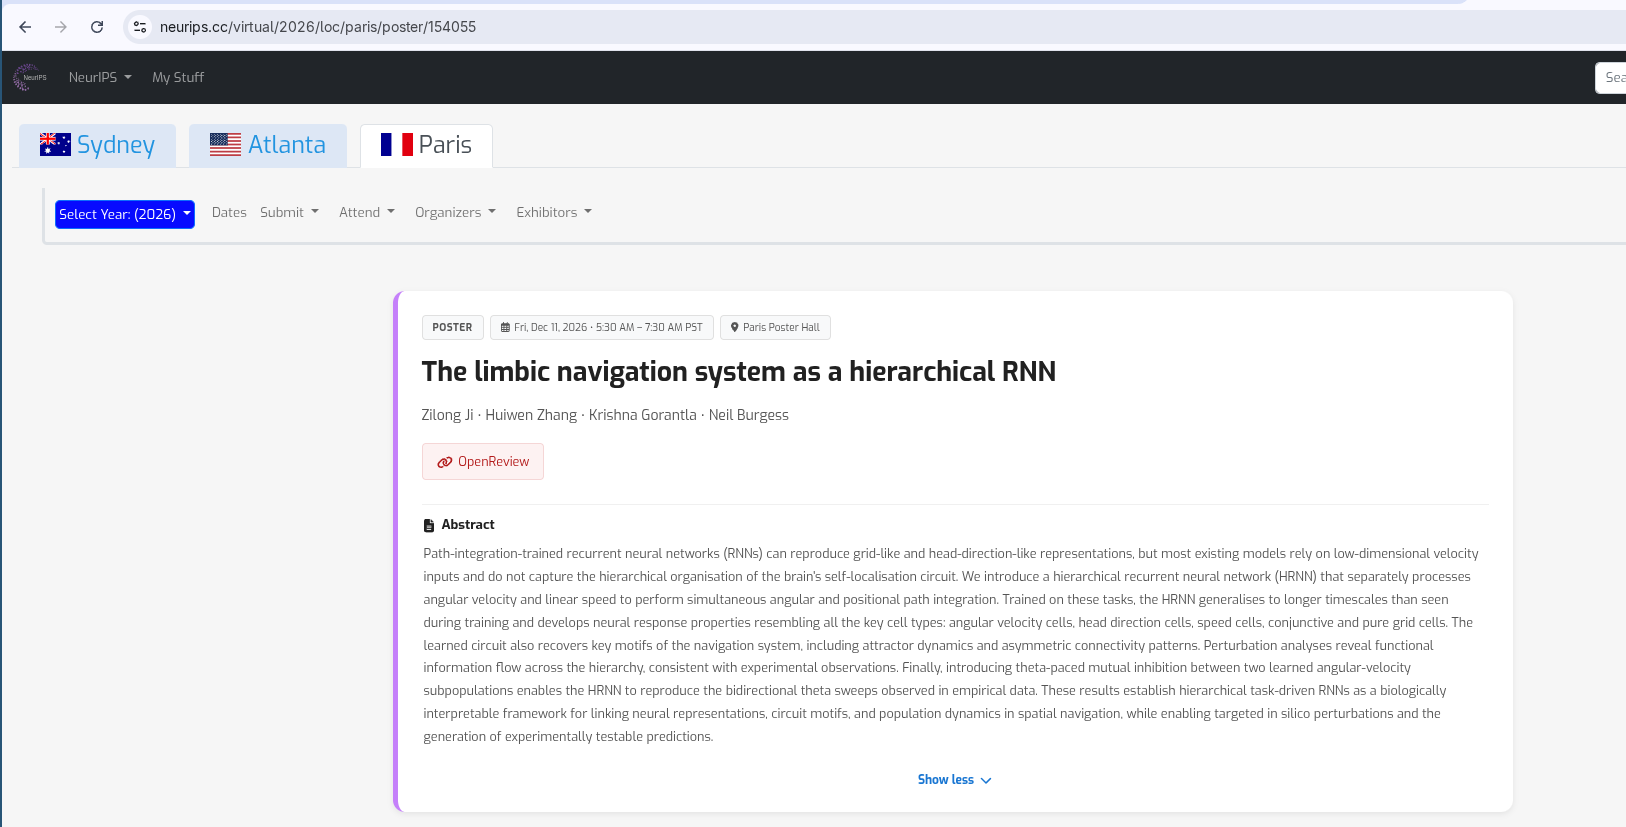Click the NeurIPS logo icon

pyautogui.click(x=30, y=77)
